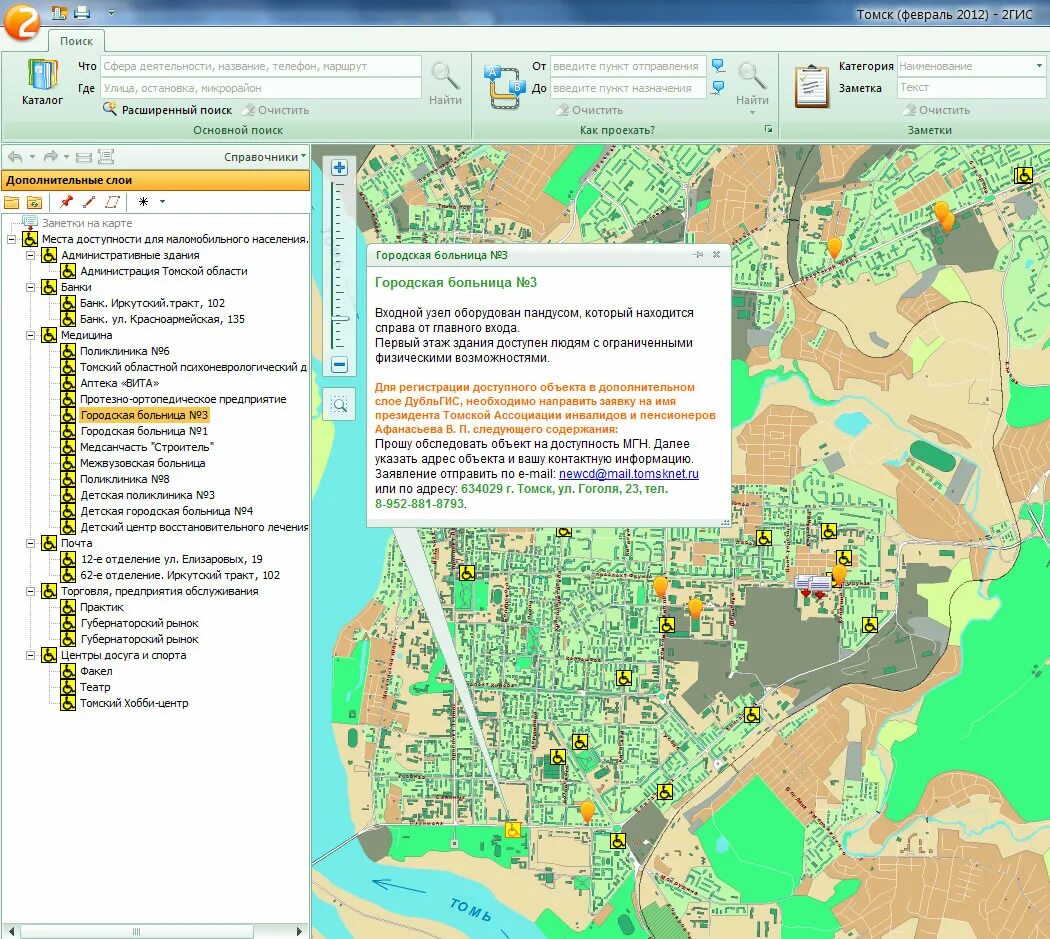Pick the departure point on the map icon

(718, 66)
